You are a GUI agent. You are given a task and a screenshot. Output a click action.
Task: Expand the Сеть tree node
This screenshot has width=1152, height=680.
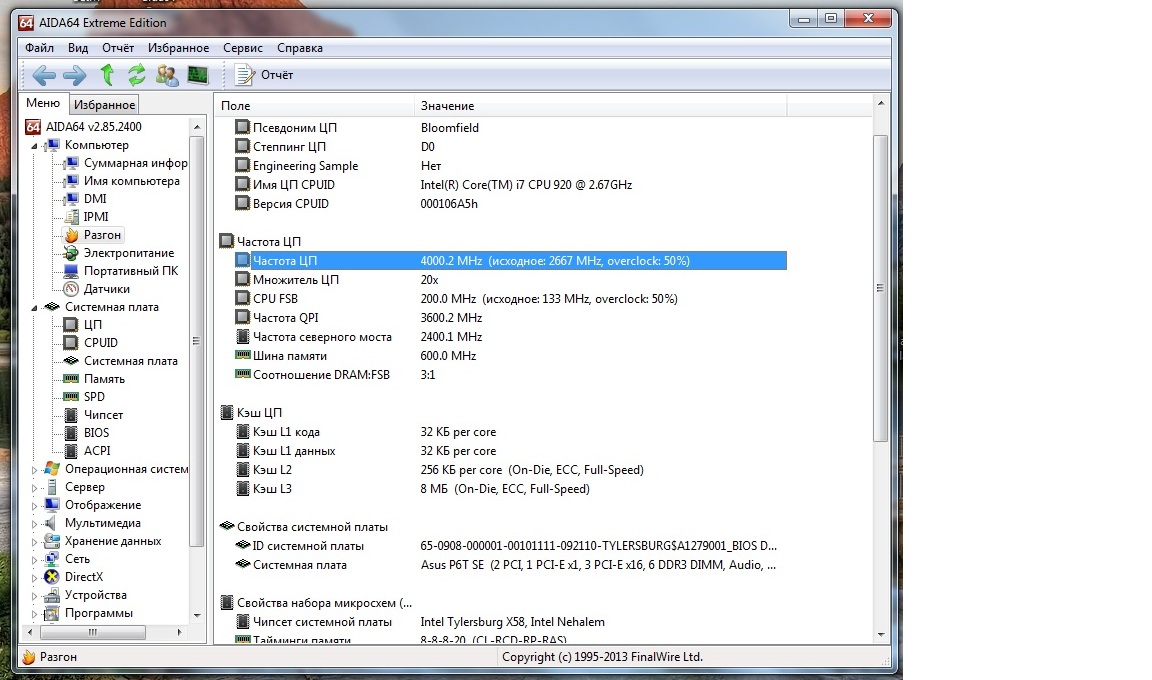(x=34, y=560)
